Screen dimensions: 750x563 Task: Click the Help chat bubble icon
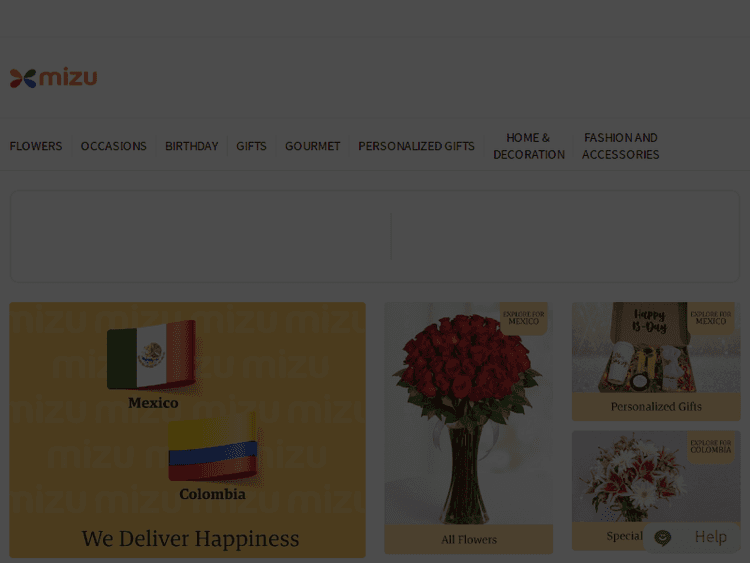[x=663, y=538]
